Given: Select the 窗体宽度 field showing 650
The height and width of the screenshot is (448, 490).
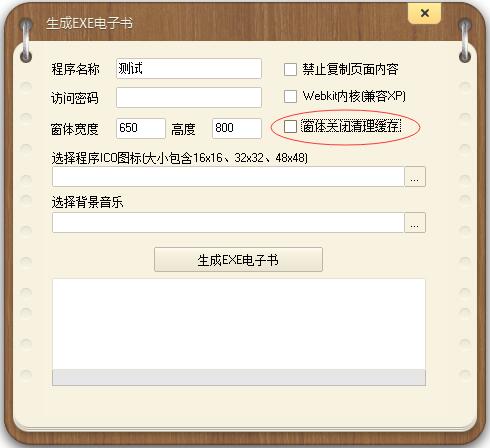Looking at the screenshot, I should [141, 128].
